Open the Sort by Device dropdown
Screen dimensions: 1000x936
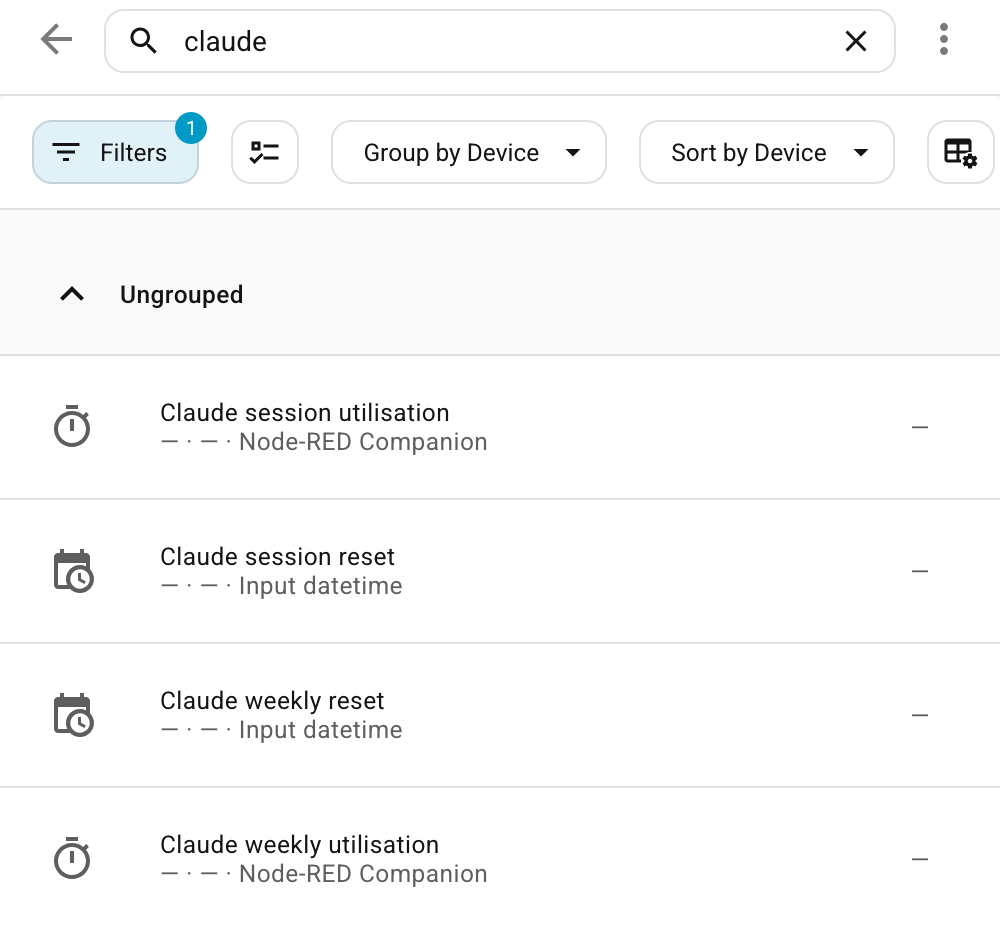pos(767,152)
